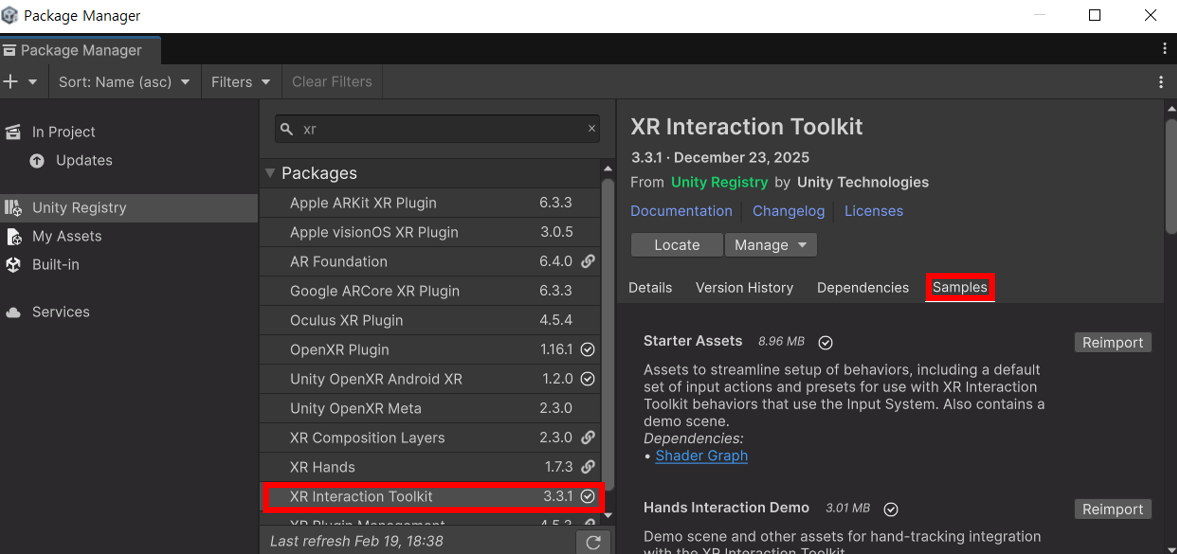1177x554 pixels.
Task: Open the Manage dropdown button
Action: pos(770,245)
